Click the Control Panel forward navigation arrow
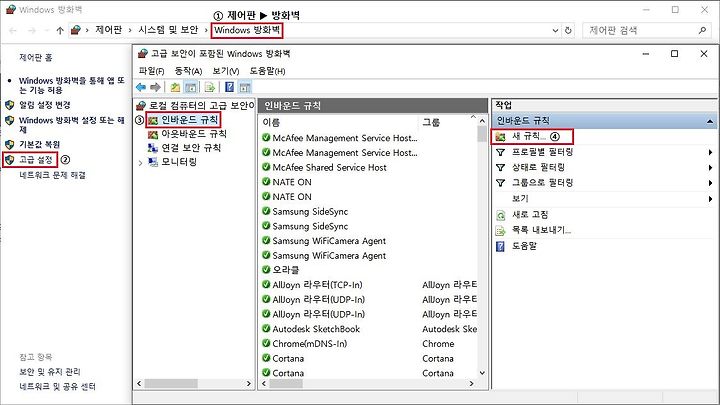The width and height of the screenshot is (720, 405). tap(32, 30)
